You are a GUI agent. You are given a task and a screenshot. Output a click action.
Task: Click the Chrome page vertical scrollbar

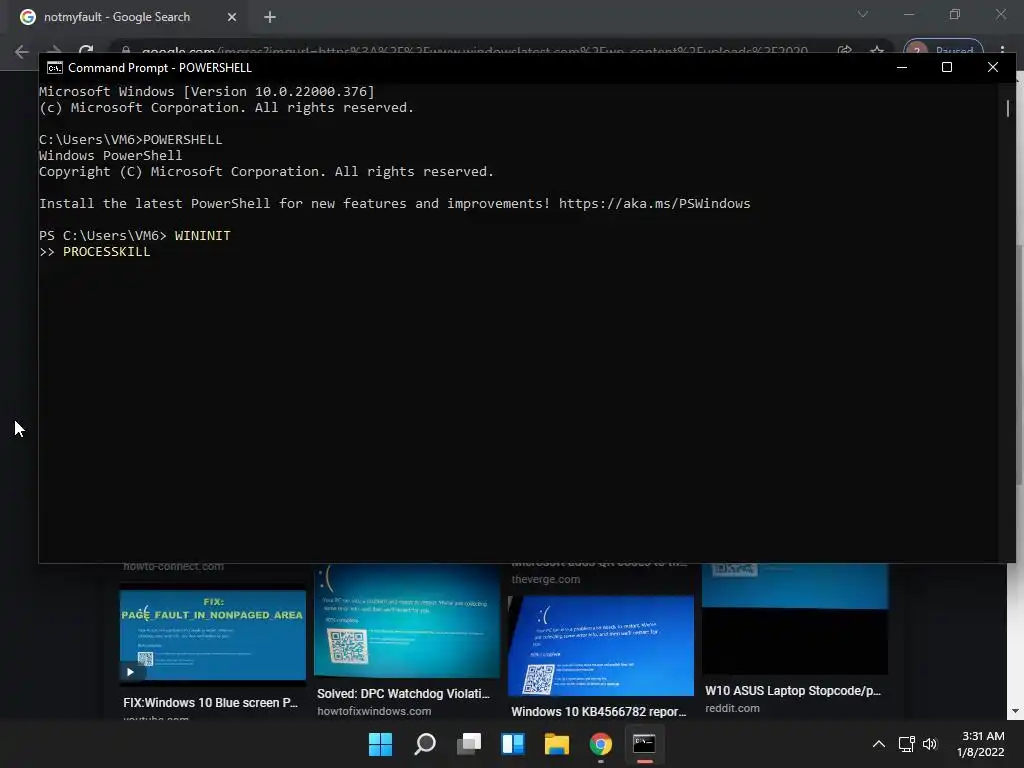coord(1019,364)
